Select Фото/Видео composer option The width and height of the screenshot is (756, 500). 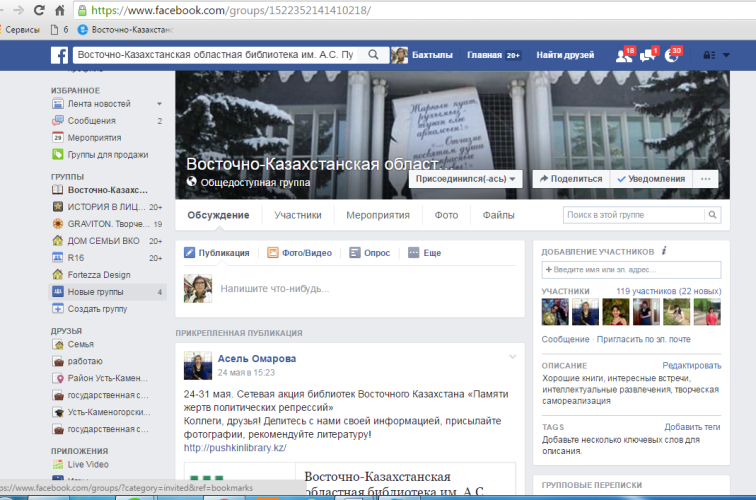pyautogui.click(x=299, y=253)
